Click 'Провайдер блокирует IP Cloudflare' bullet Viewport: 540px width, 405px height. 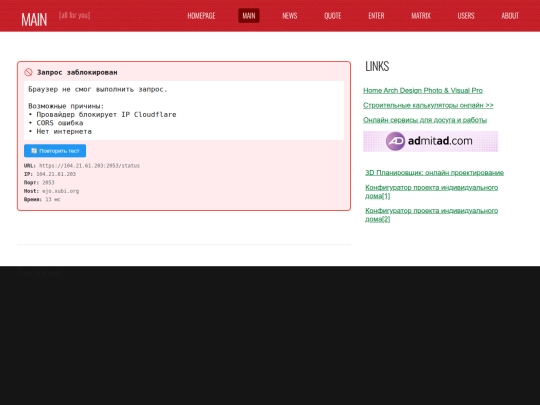(102, 114)
